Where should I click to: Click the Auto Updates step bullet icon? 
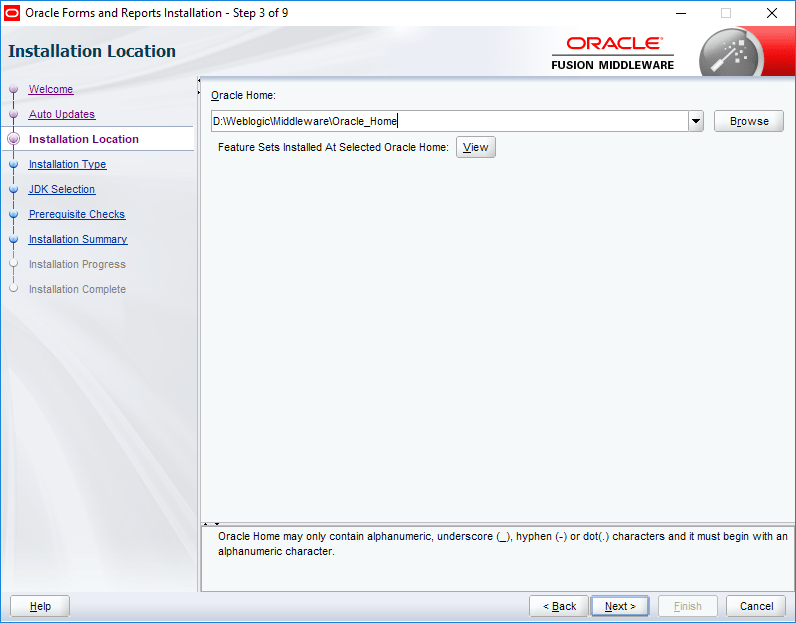14,114
